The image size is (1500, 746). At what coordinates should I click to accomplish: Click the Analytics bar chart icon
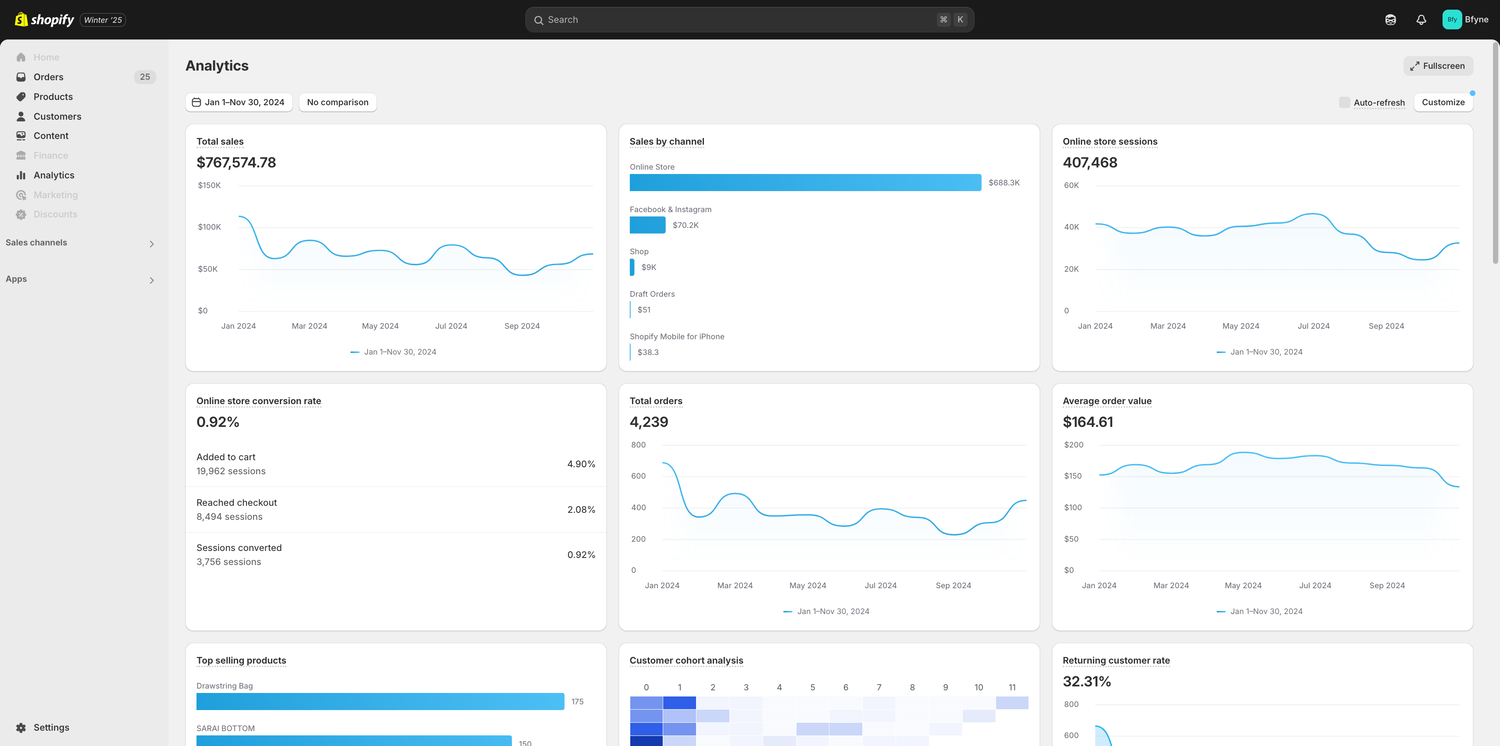coord(21,175)
